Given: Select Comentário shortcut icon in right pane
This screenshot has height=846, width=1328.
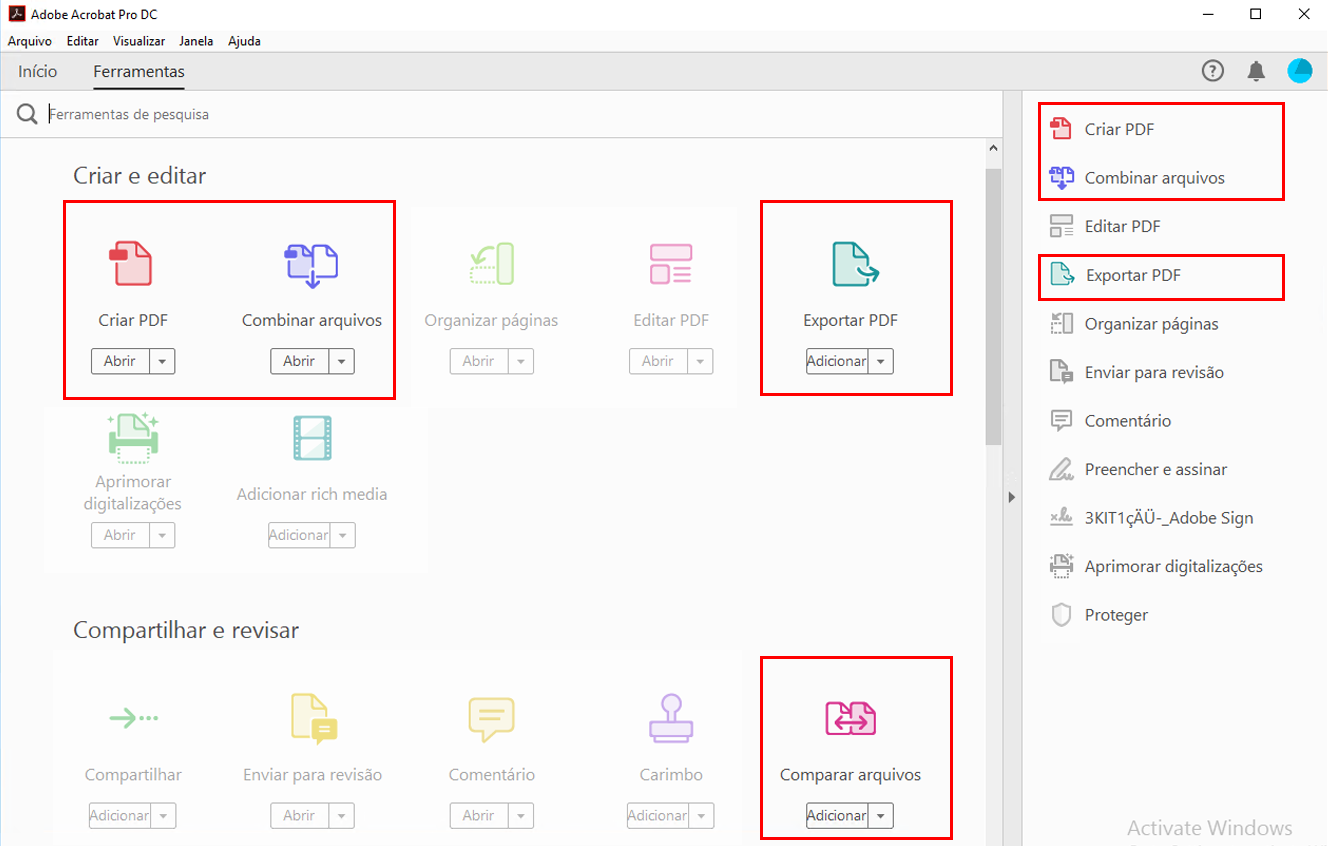Looking at the screenshot, I should point(1061,421).
